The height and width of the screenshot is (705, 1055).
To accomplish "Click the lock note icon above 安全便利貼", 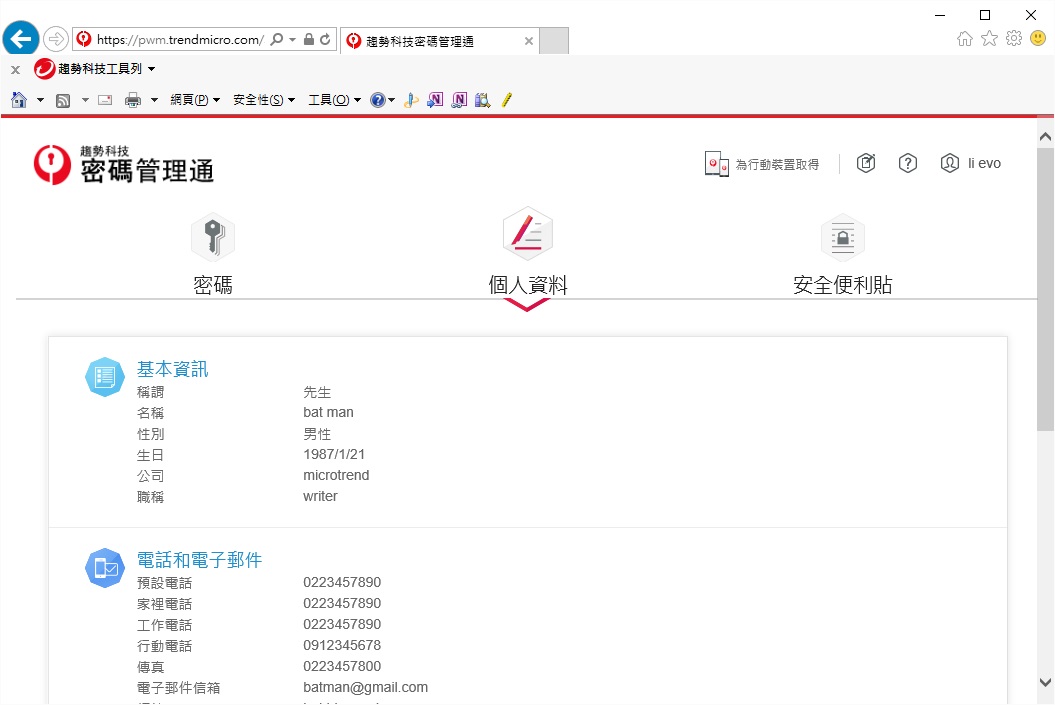I will click(842, 238).
